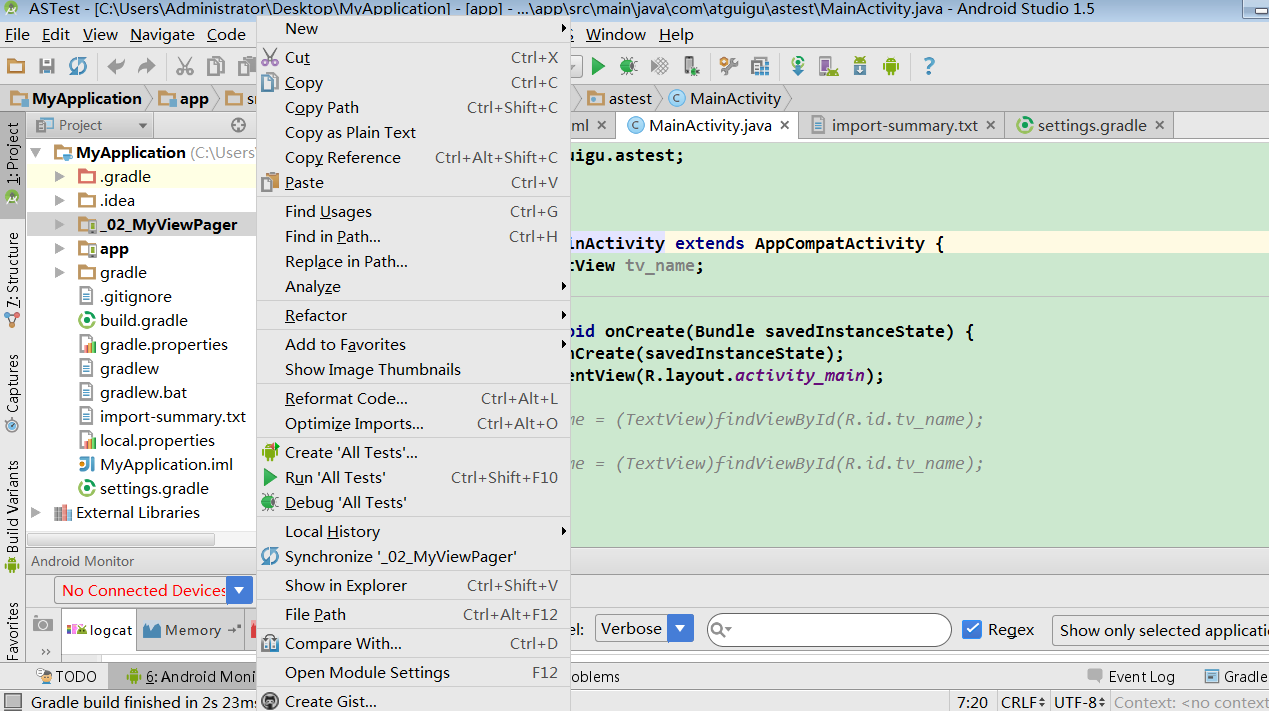The image size is (1269, 711).
Task: Toggle tool window bars button in status bar
Action: click(12, 702)
